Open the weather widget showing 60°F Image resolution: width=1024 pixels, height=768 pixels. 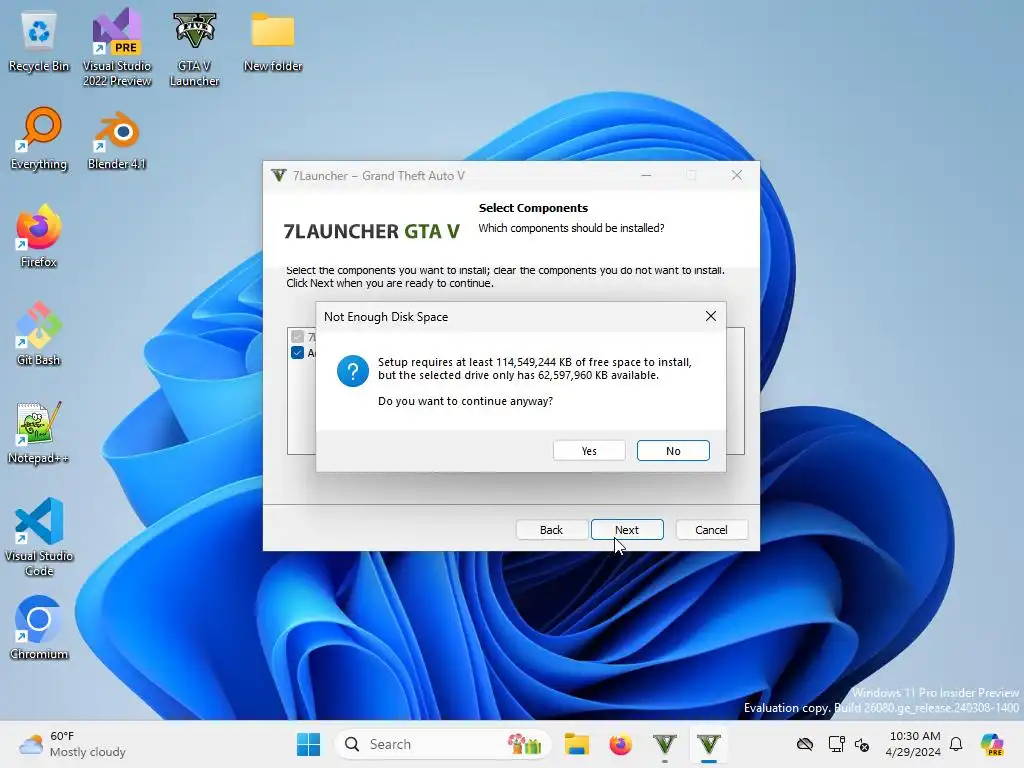coord(72,744)
